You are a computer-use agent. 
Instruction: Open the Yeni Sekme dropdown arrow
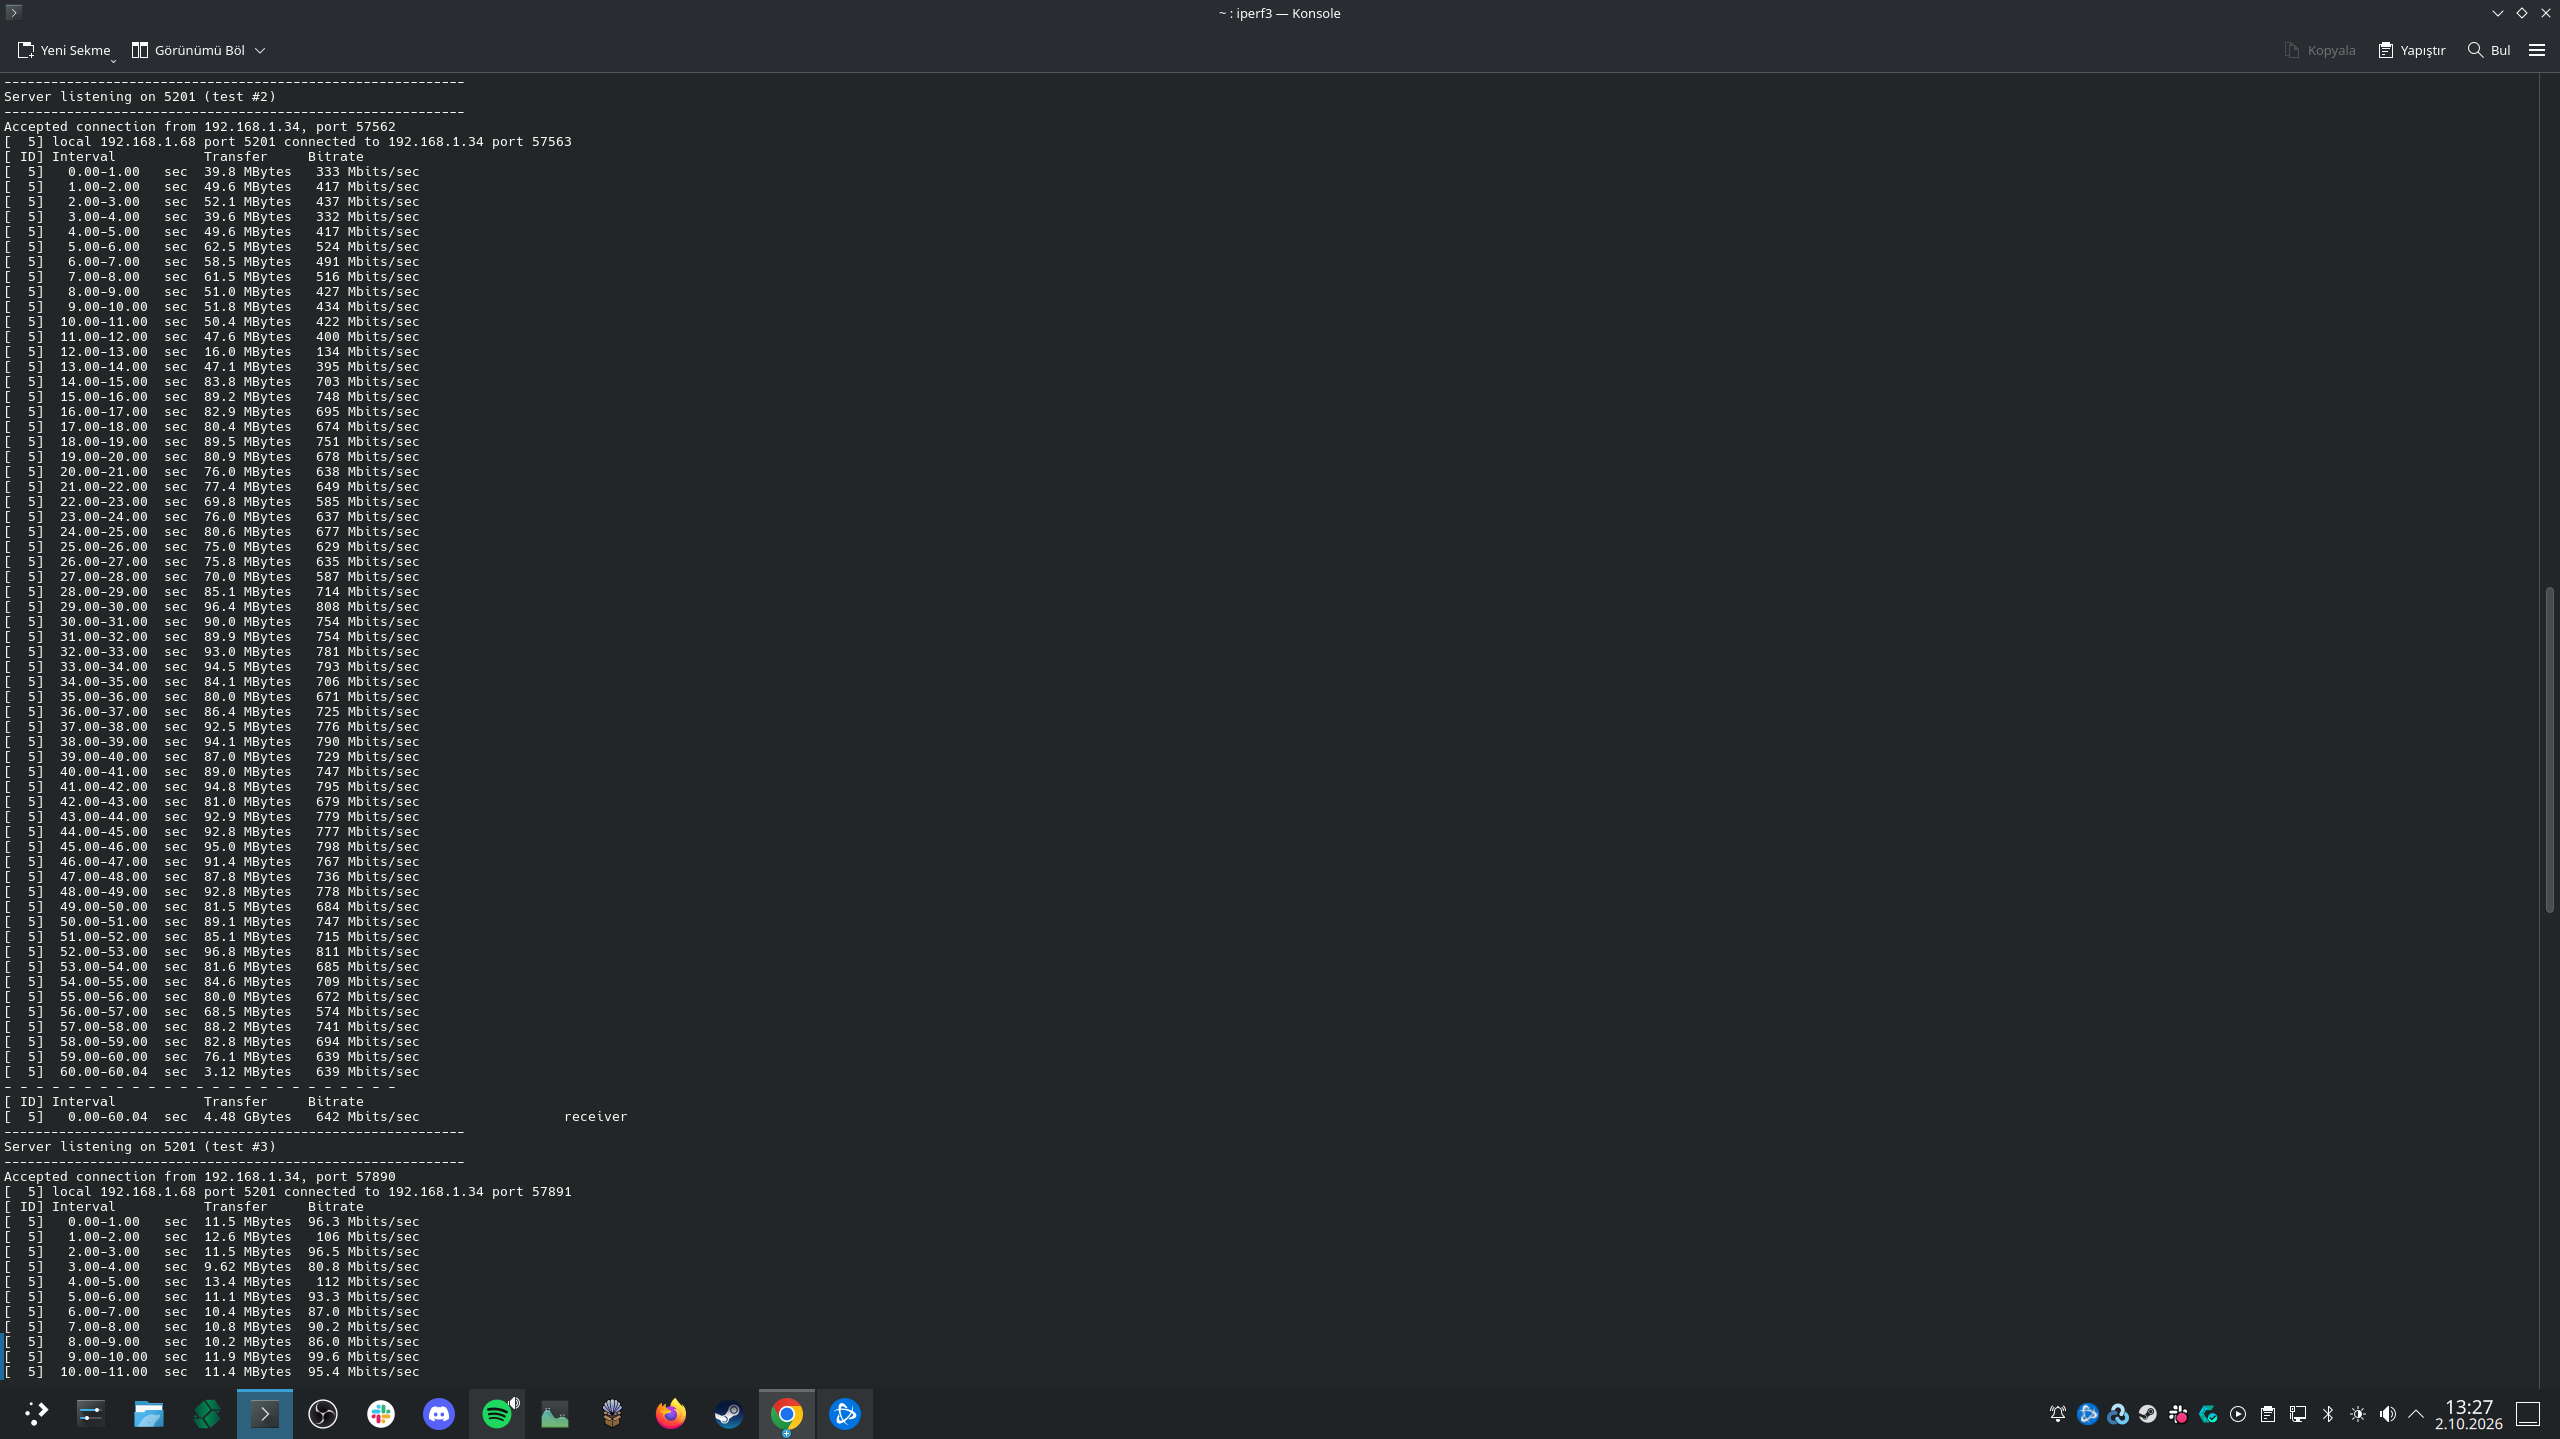(113, 60)
